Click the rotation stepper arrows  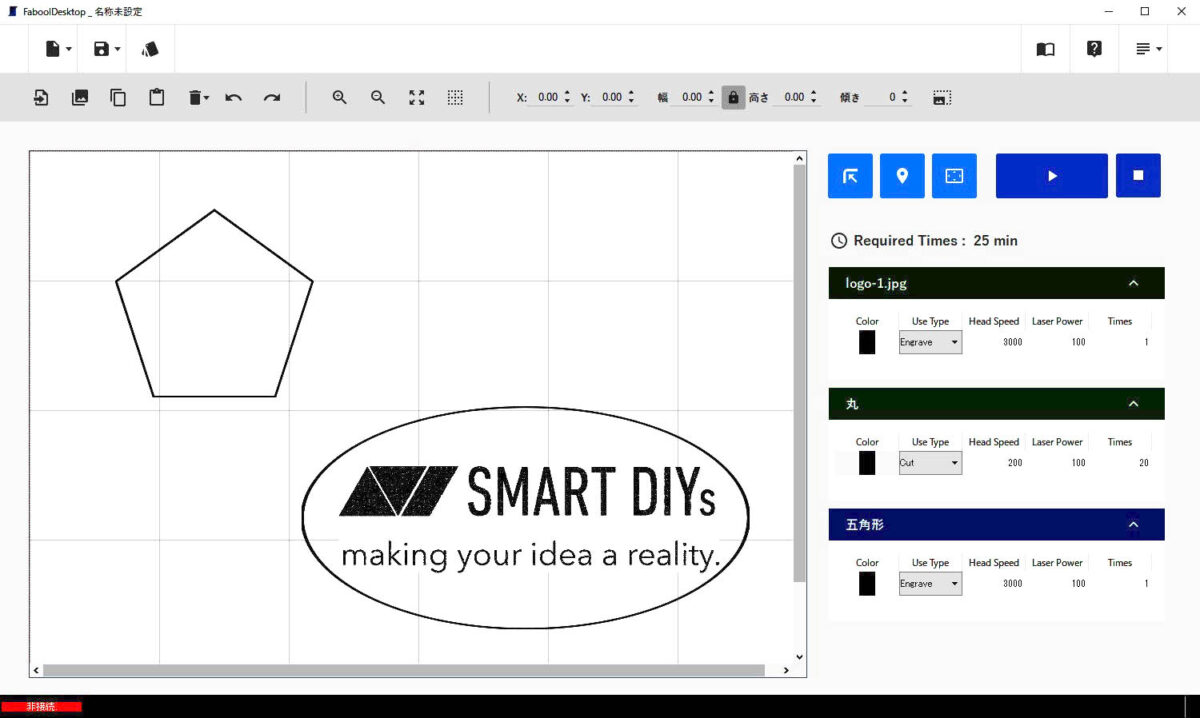(905, 97)
